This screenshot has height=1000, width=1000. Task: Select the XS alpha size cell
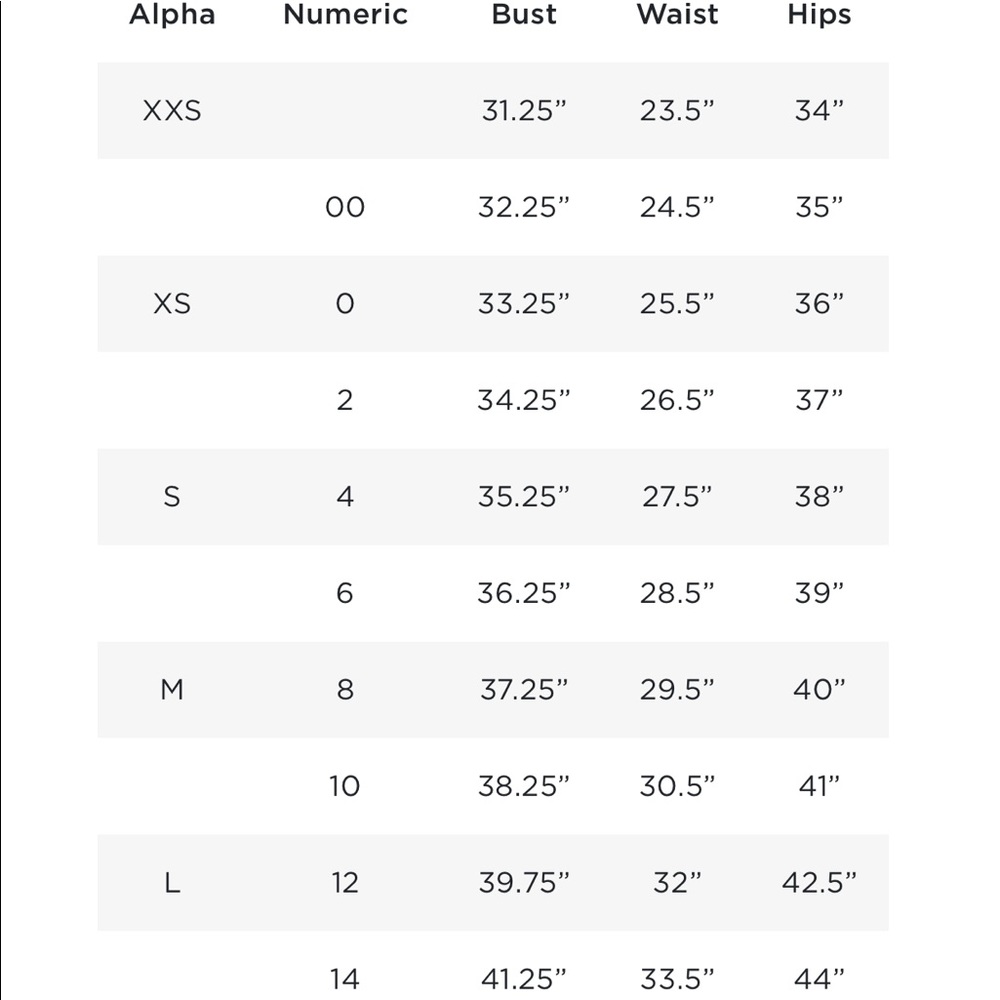pyautogui.click(x=172, y=304)
